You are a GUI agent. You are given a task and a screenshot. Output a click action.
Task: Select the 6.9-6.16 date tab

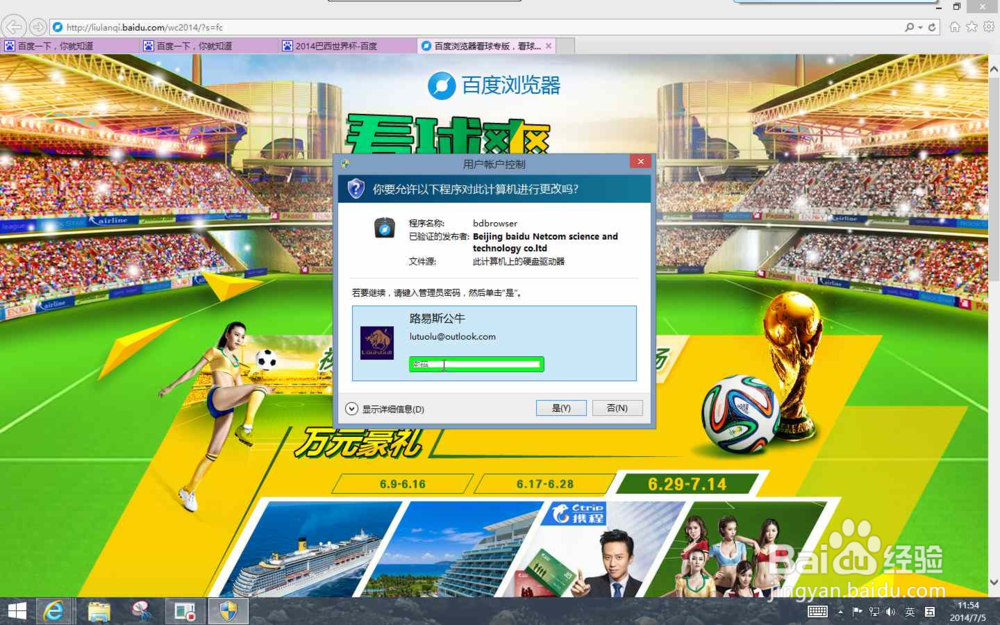pyautogui.click(x=402, y=484)
